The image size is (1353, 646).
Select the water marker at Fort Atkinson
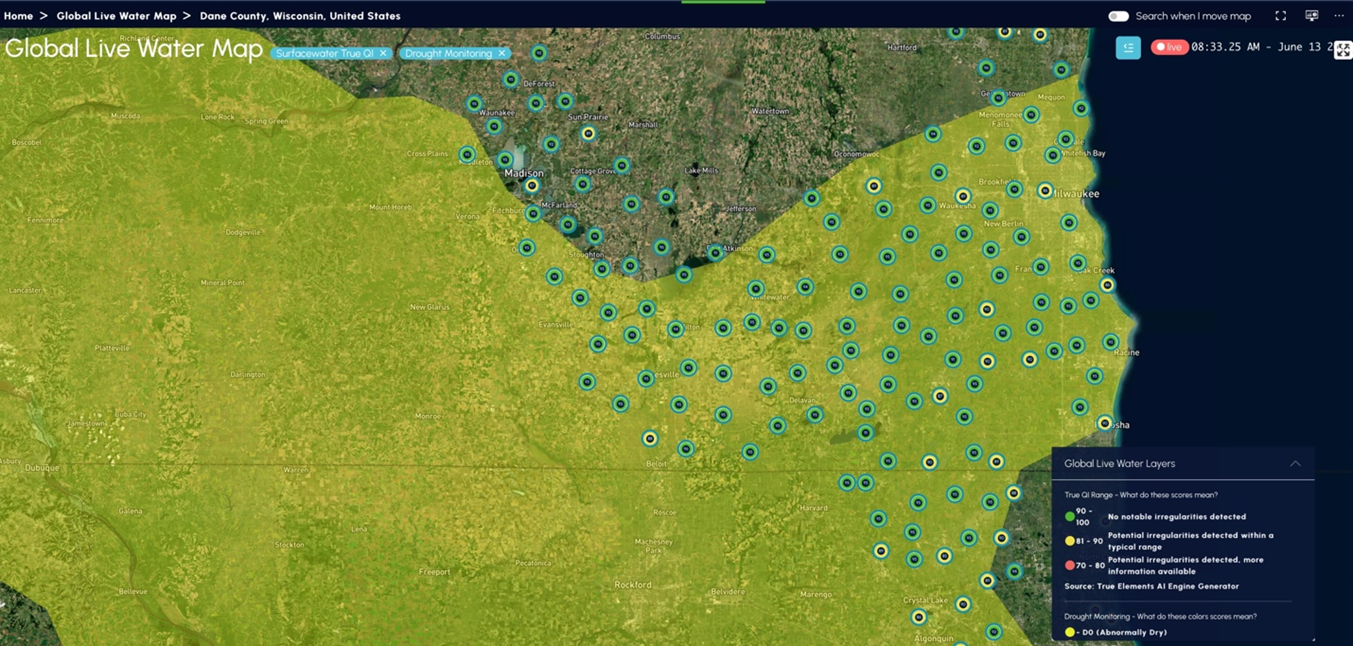pos(714,253)
